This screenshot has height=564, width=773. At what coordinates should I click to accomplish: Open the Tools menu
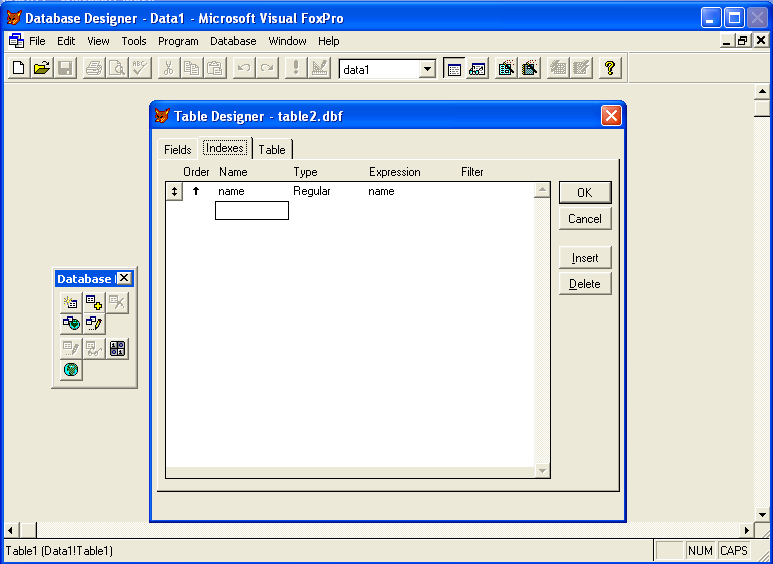click(134, 41)
